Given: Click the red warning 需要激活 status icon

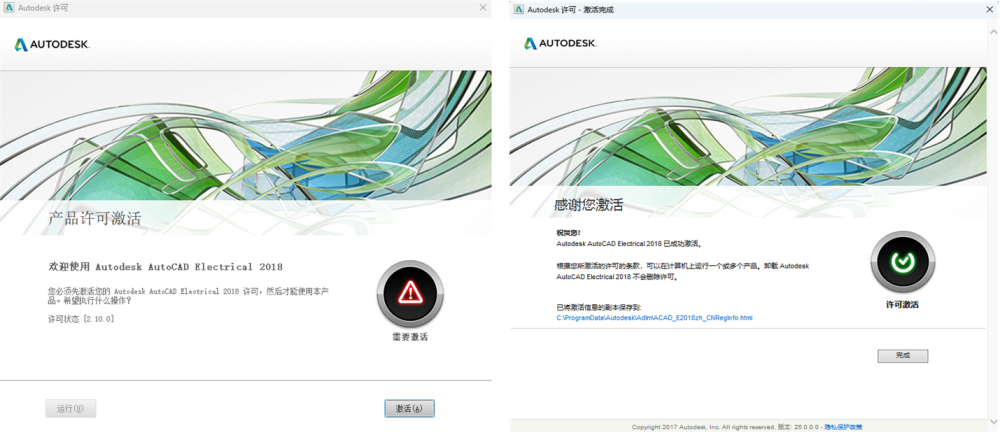Looking at the screenshot, I should (409, 293).
